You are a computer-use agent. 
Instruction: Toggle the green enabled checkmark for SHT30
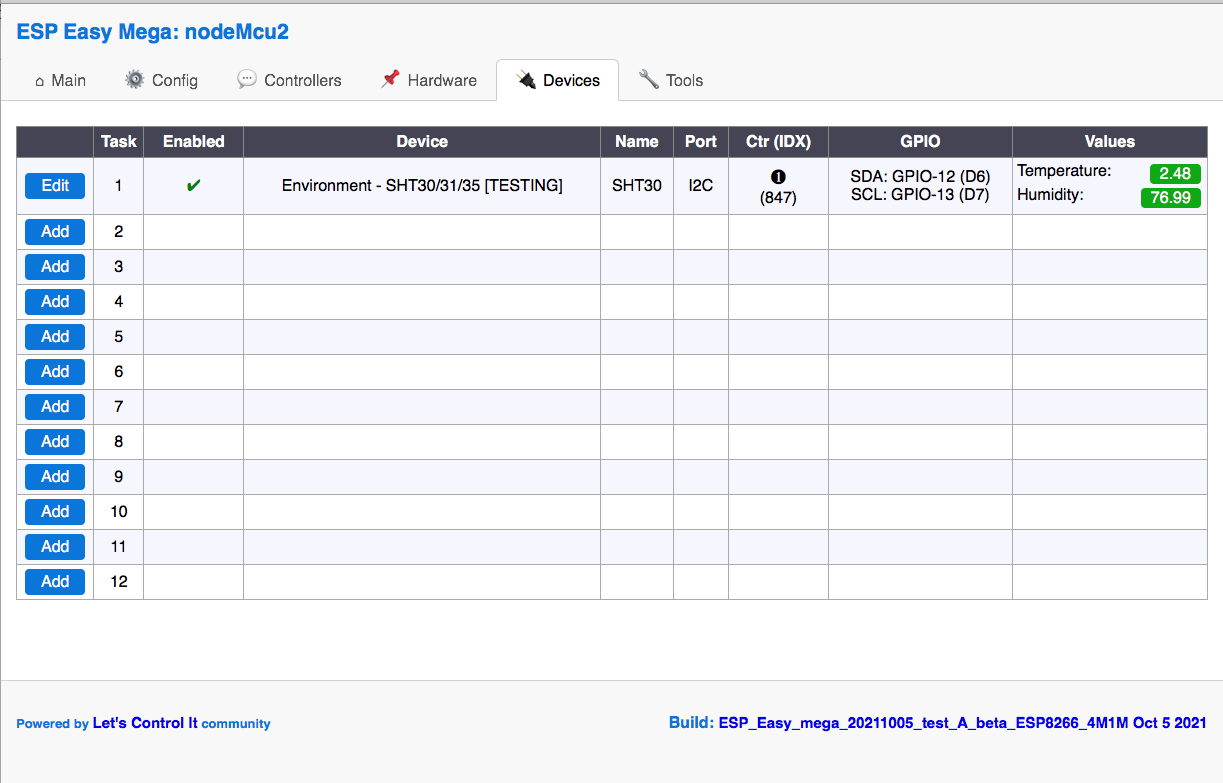(x=193, y=185)
